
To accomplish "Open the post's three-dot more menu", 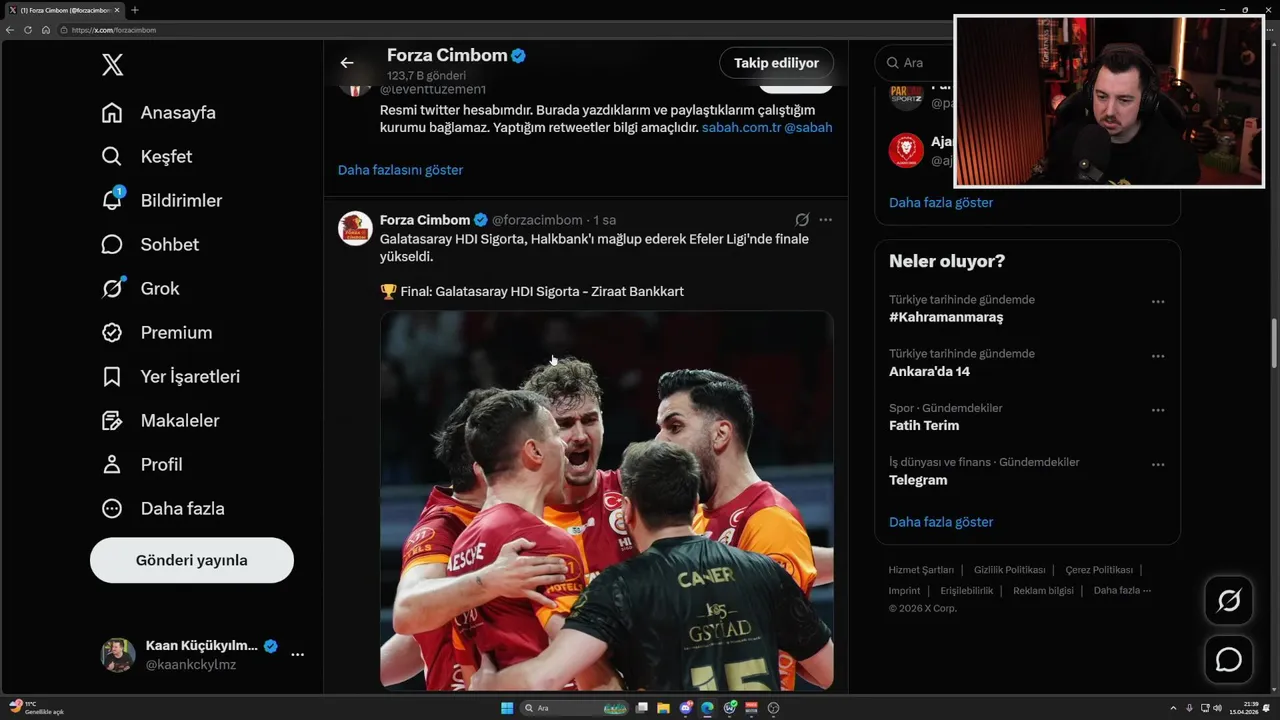I will click(x=825, y=220).
